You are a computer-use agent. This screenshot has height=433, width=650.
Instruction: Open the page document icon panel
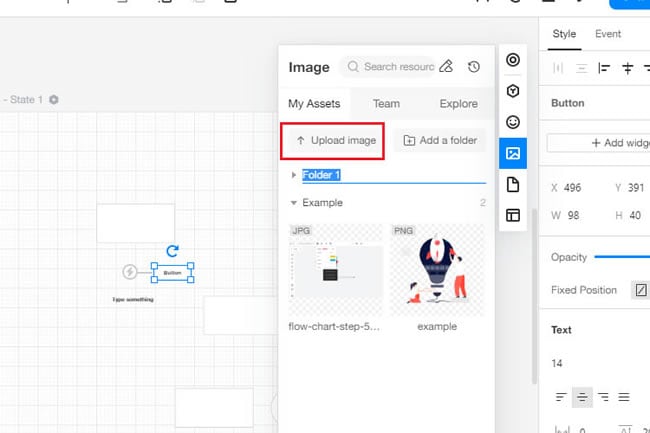pos(513,184)
